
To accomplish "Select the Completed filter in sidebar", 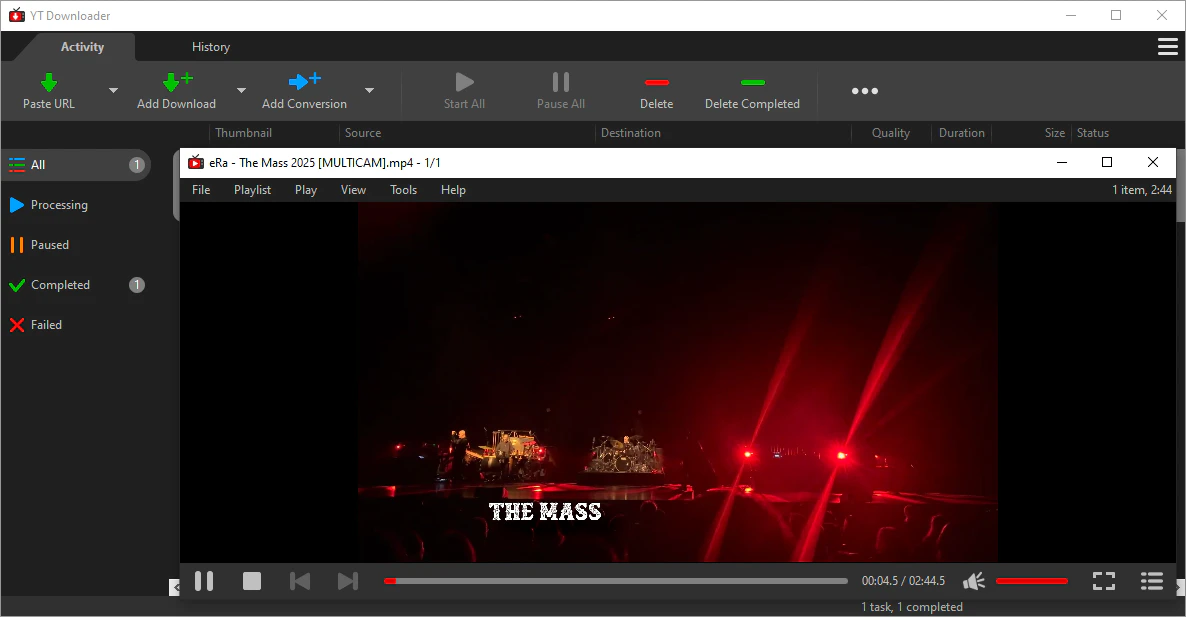I will [76, 285].
